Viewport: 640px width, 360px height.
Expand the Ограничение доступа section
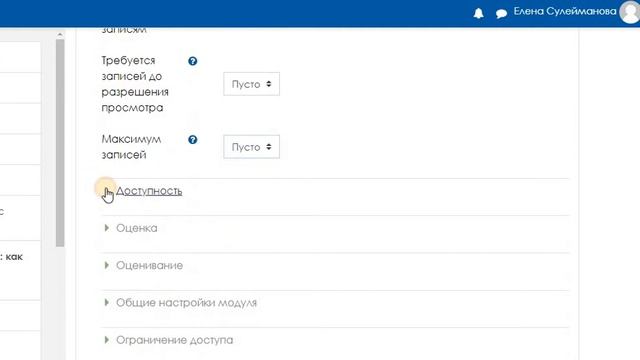point(174,340)
